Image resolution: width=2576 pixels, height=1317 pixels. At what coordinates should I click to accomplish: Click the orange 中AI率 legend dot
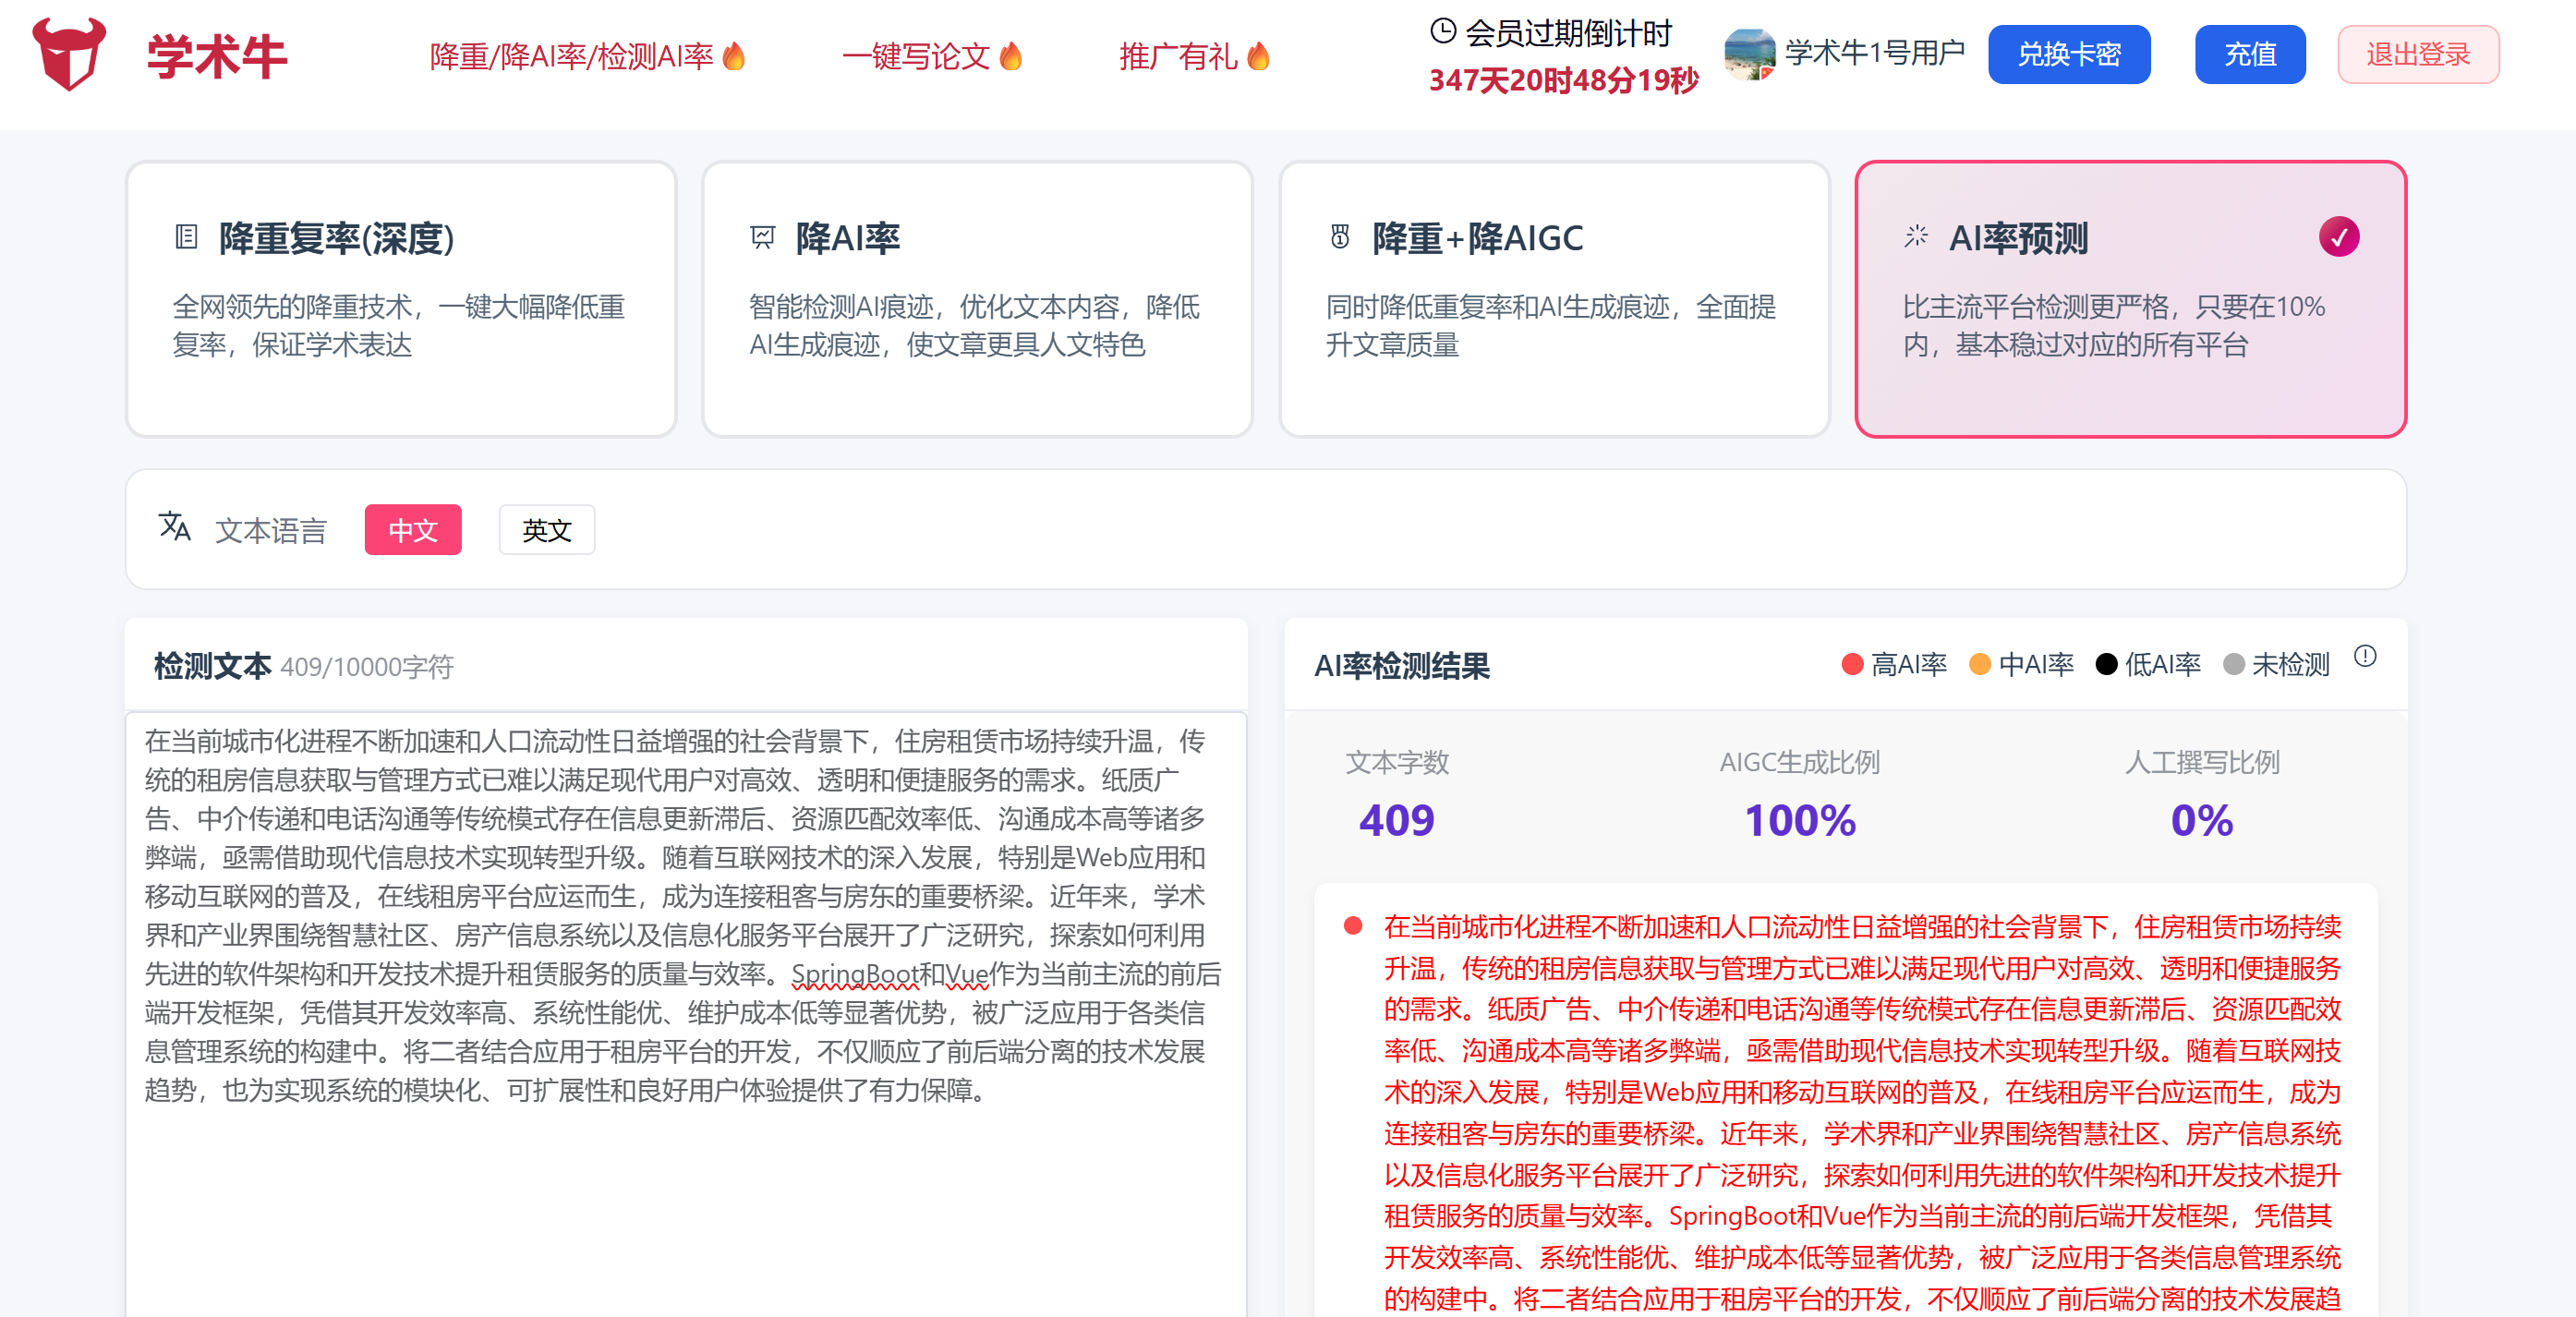(x=1979, y=665)
